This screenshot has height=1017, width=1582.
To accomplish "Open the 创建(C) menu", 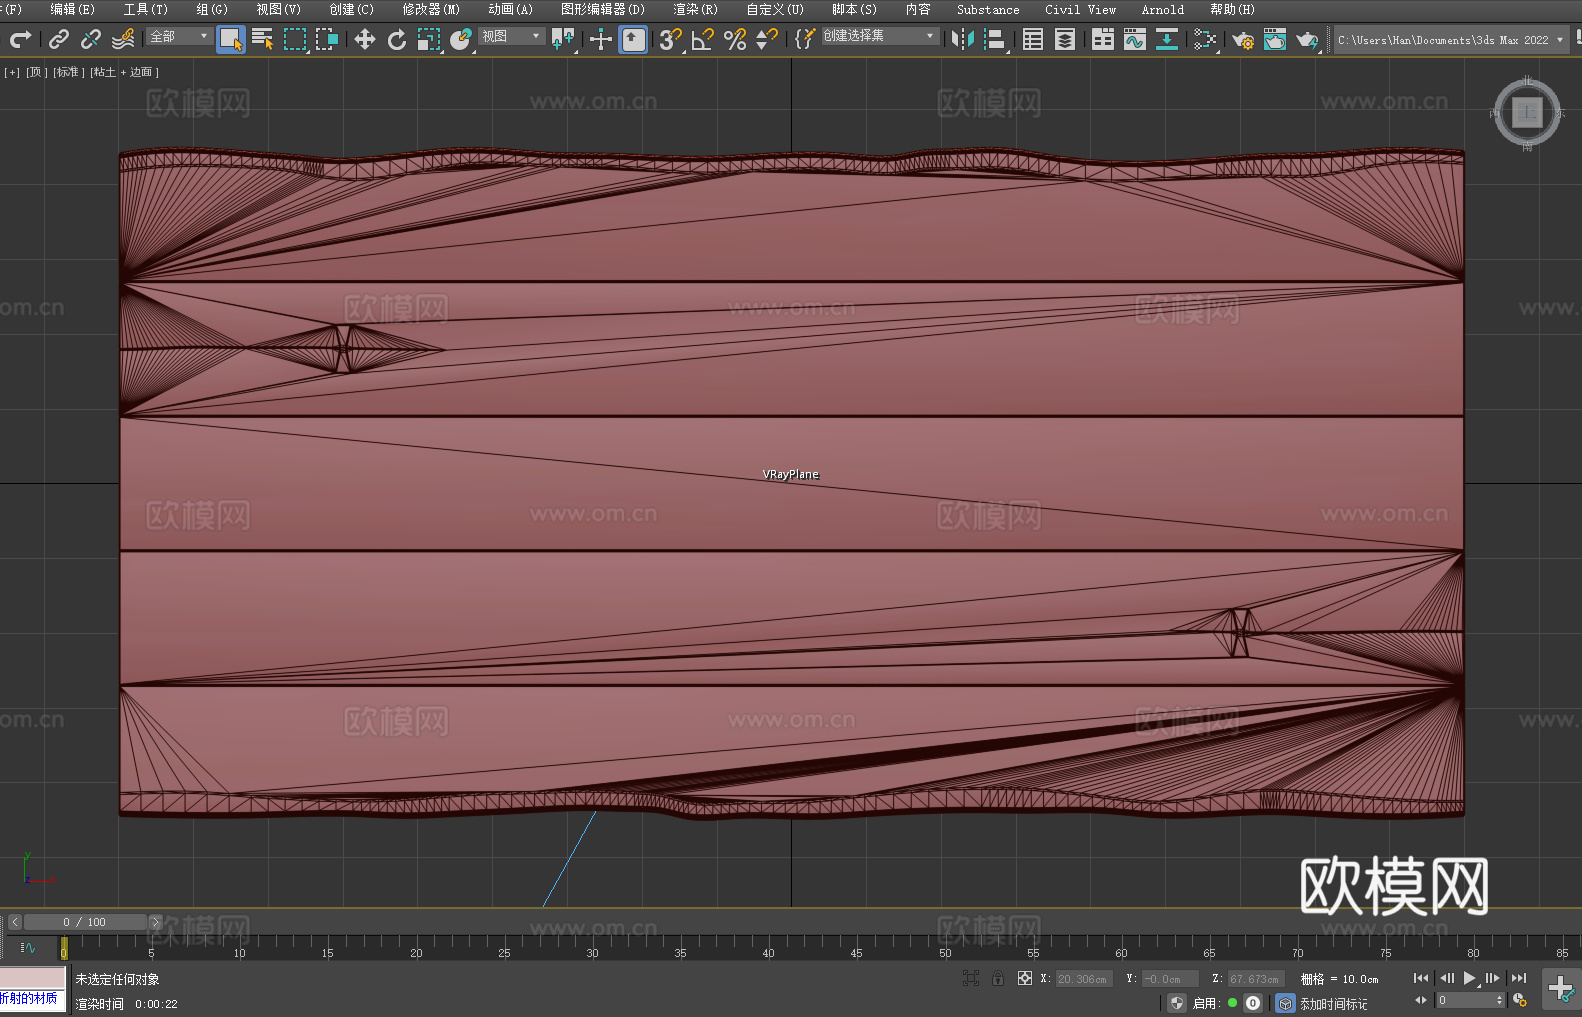I will [x=351, y=9].
